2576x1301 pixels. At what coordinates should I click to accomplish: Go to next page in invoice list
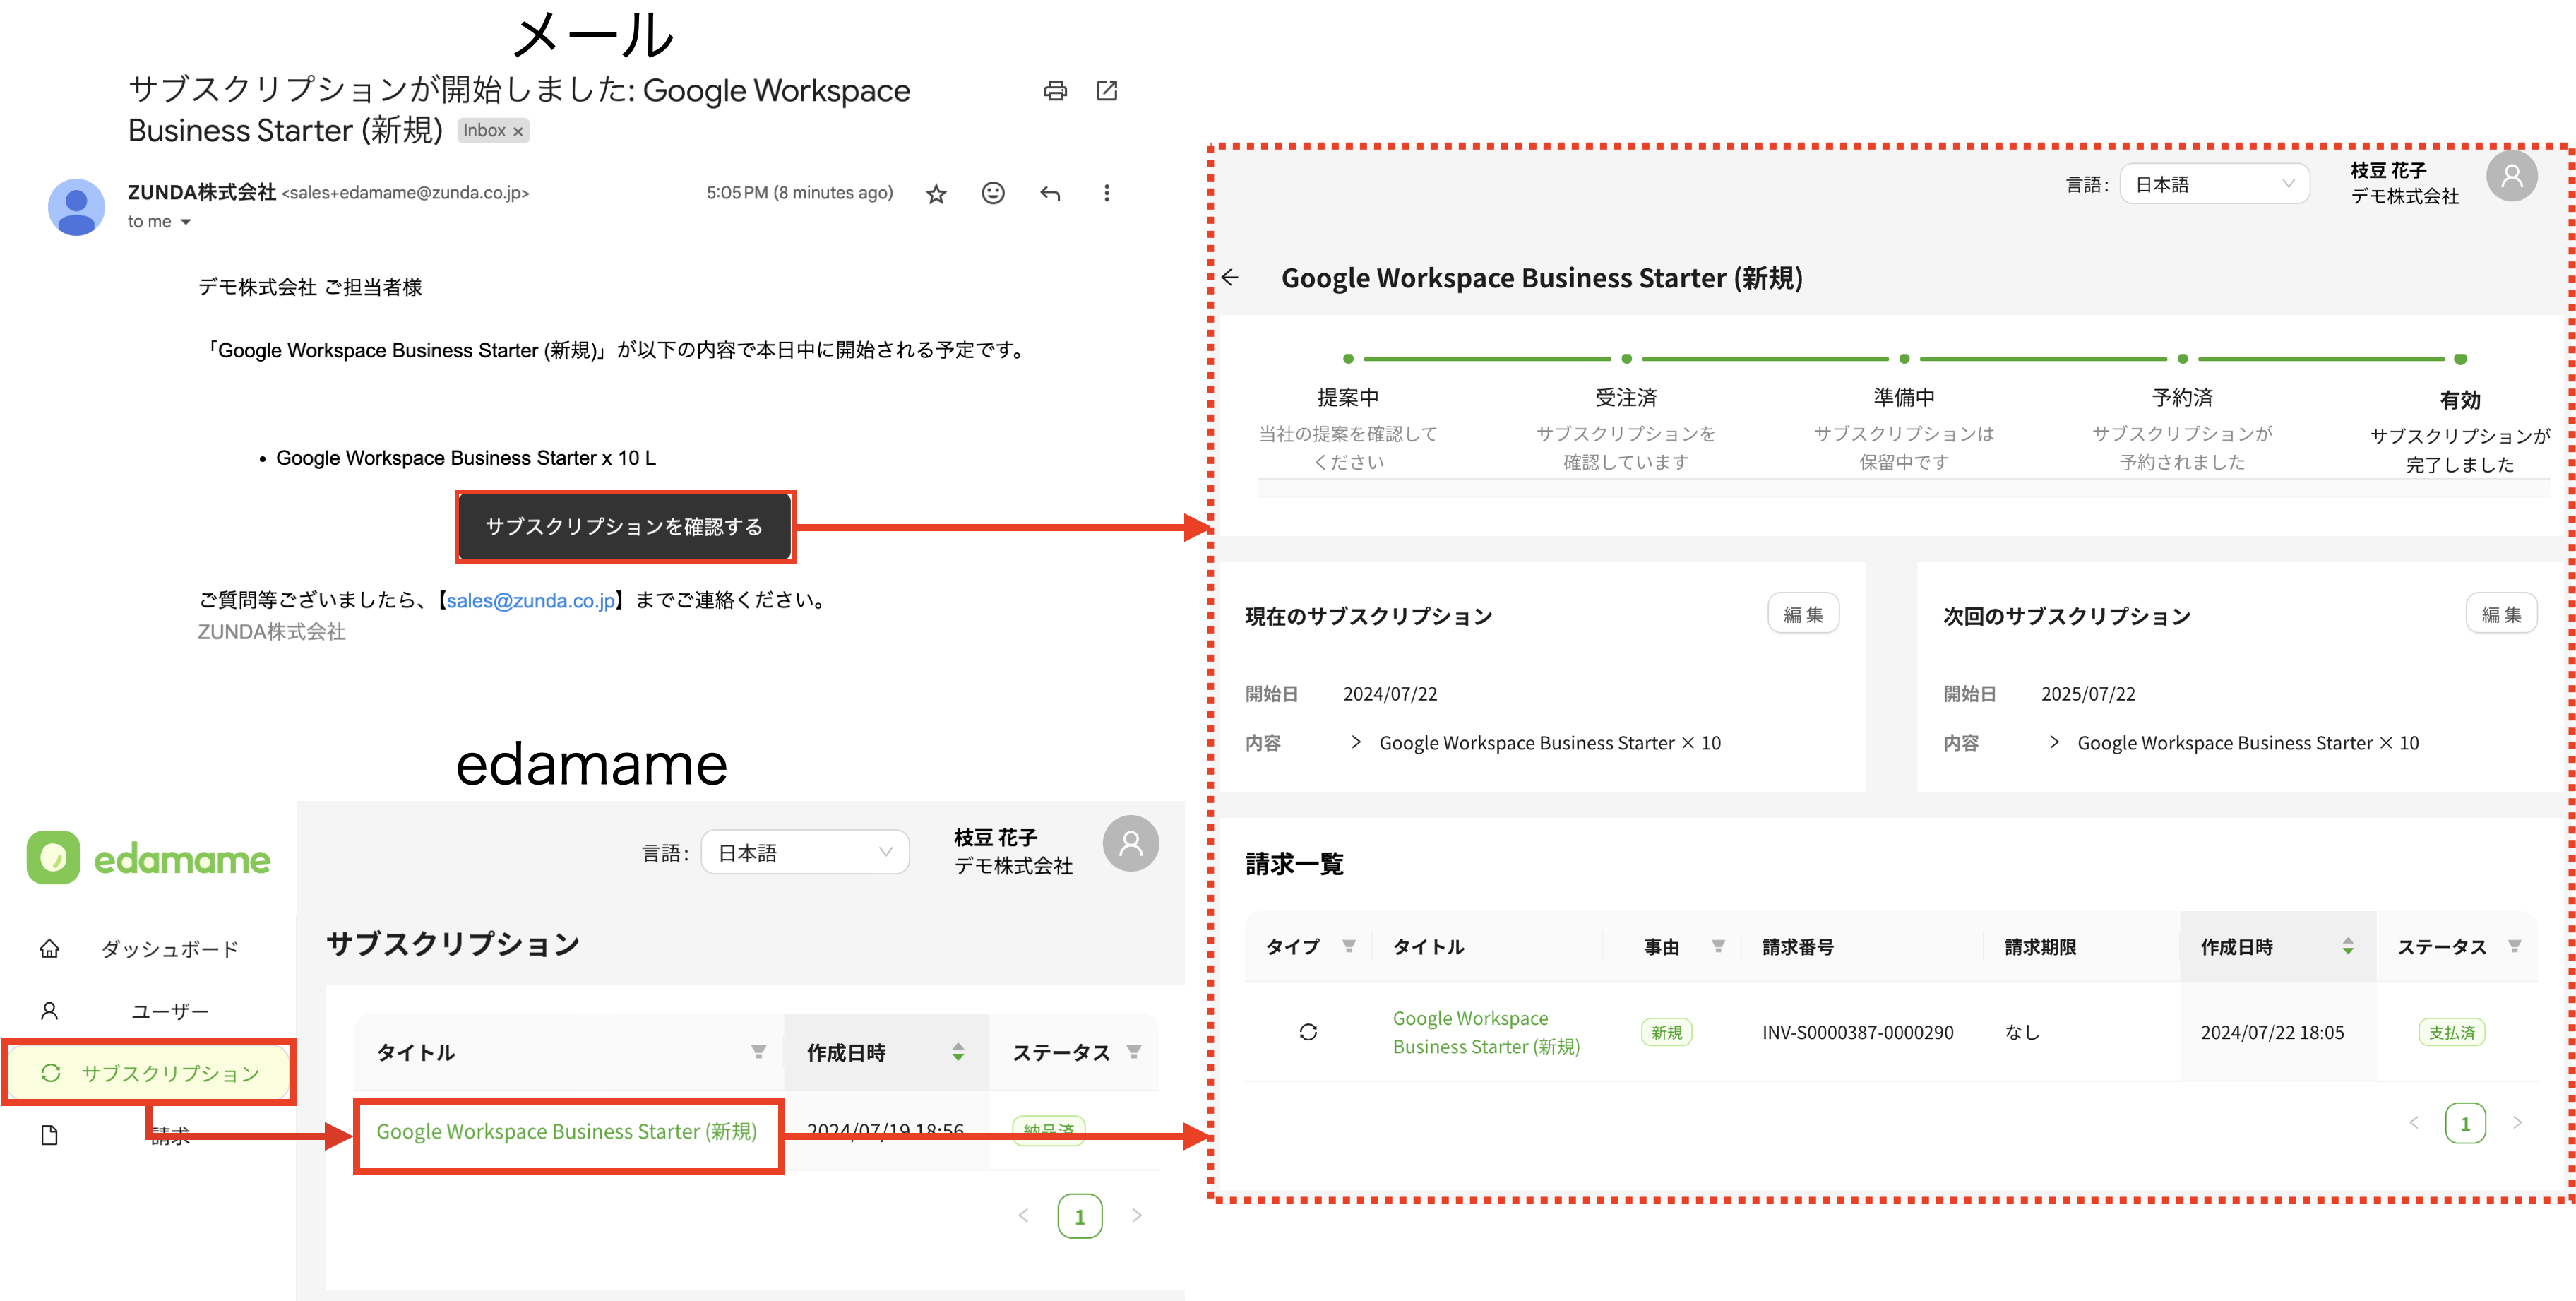coord(2518,1123)
